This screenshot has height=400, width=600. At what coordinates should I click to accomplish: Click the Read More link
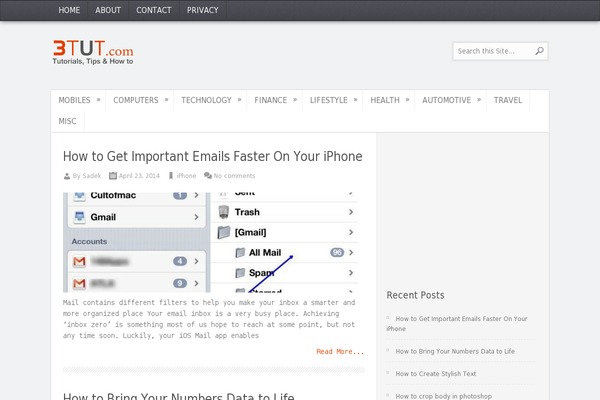click(x=340, y=351)
